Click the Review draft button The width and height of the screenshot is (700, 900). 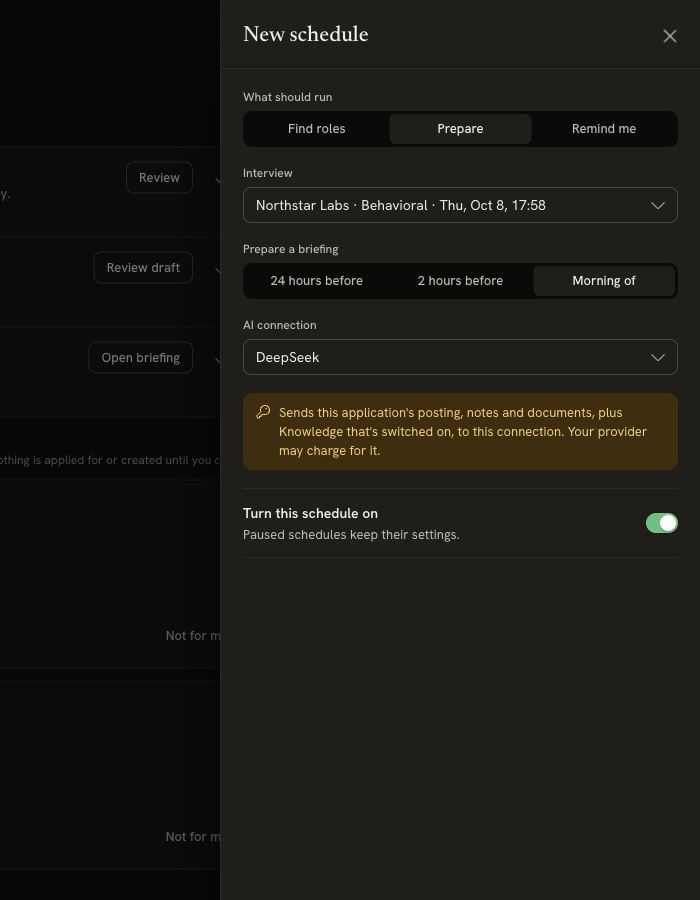[x=143, y=267]
